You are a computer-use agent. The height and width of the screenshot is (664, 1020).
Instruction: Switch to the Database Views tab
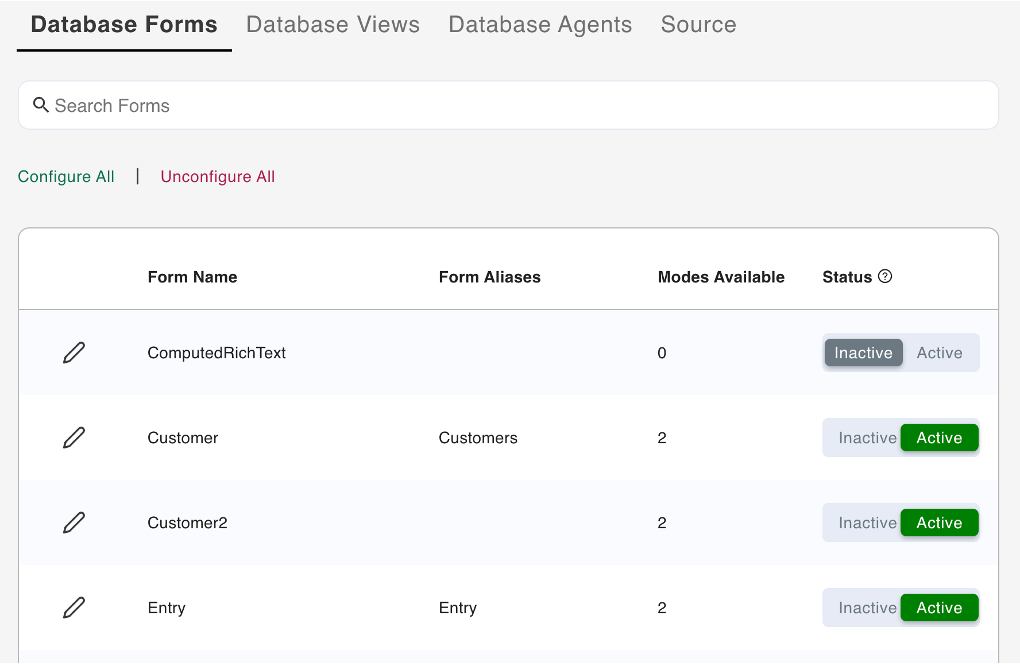click(x=333, y=25)
